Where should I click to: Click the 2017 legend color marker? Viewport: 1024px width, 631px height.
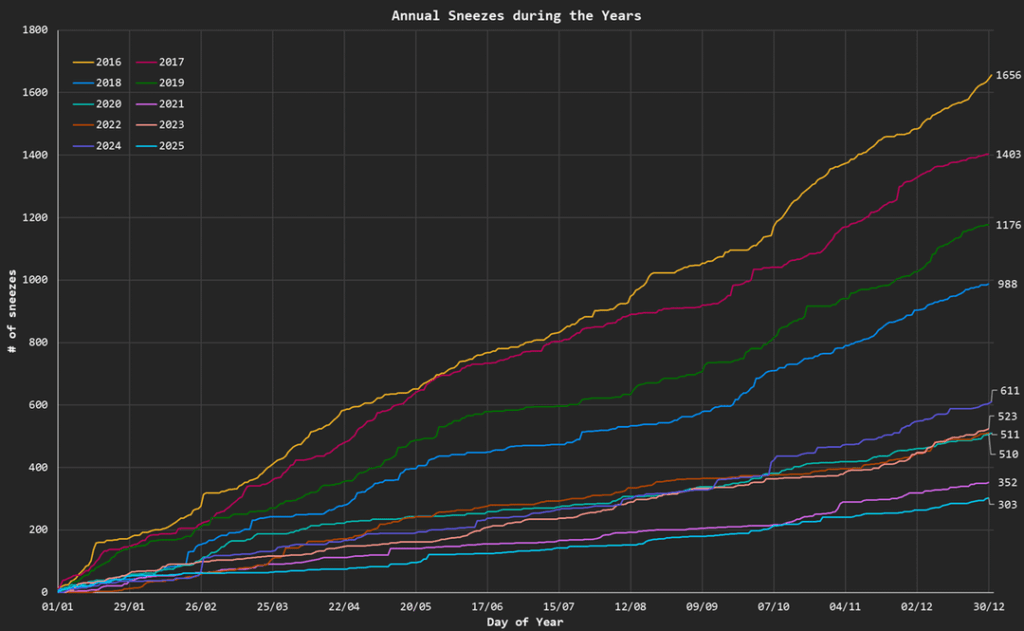click(x=146, y=61)
